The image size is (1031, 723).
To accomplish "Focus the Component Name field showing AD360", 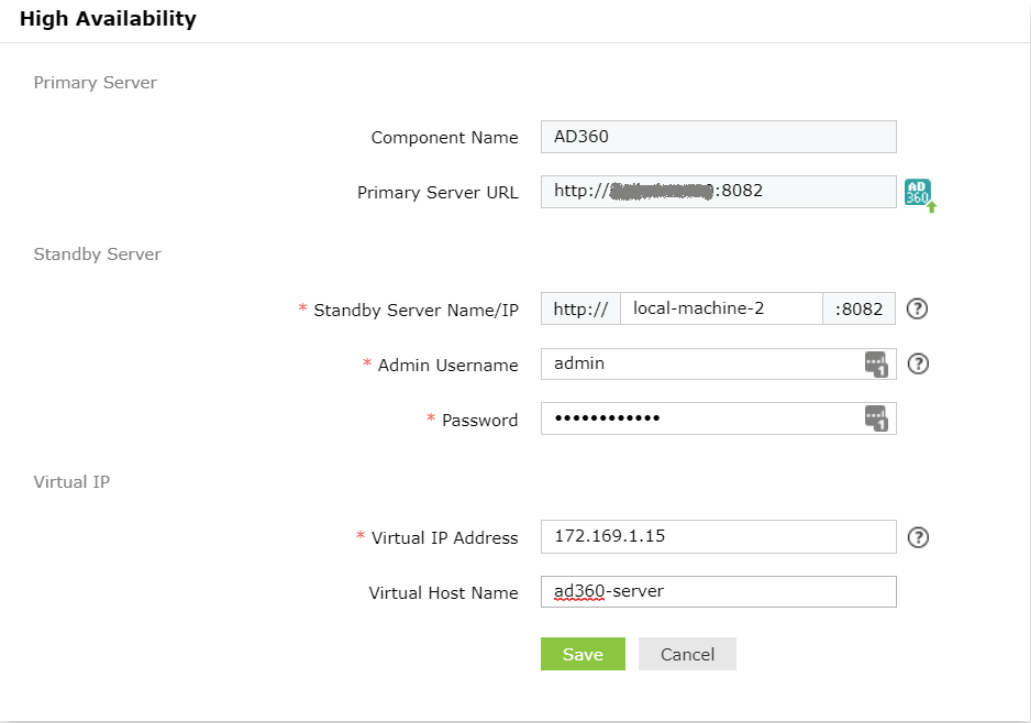I will pyautogui.click(x=719, y=137).
